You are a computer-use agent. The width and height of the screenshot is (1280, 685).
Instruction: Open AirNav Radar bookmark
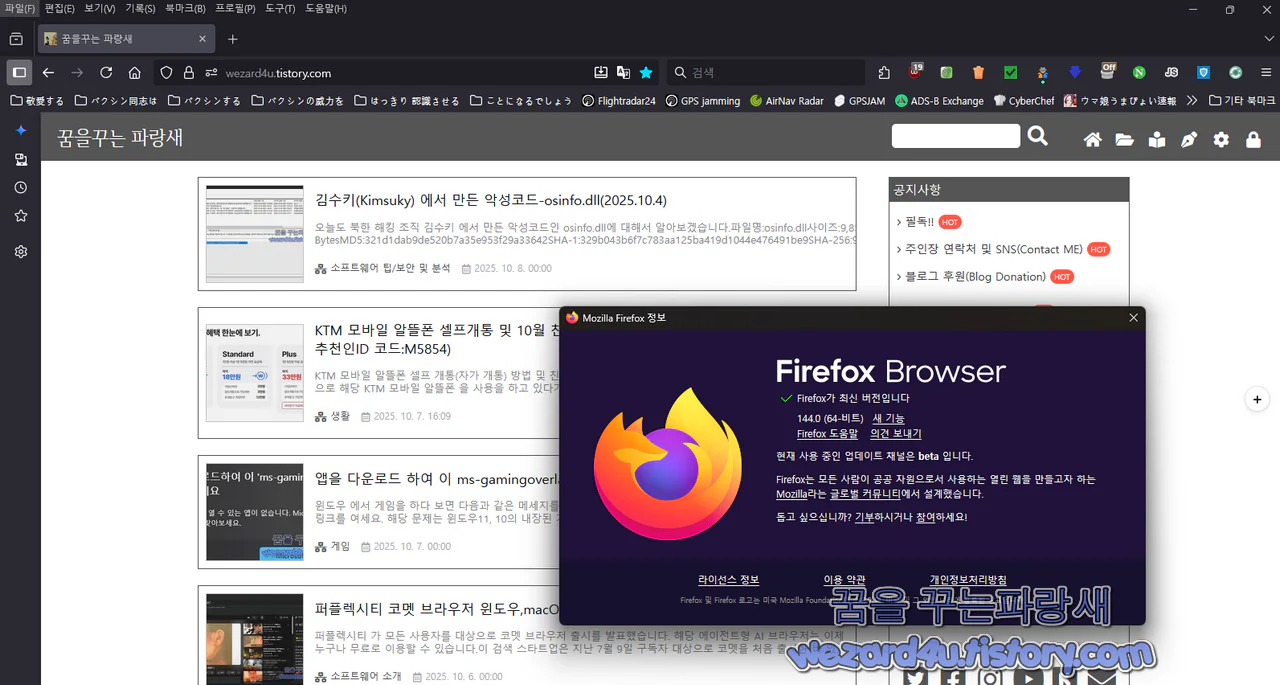click(x=786, y=101)
